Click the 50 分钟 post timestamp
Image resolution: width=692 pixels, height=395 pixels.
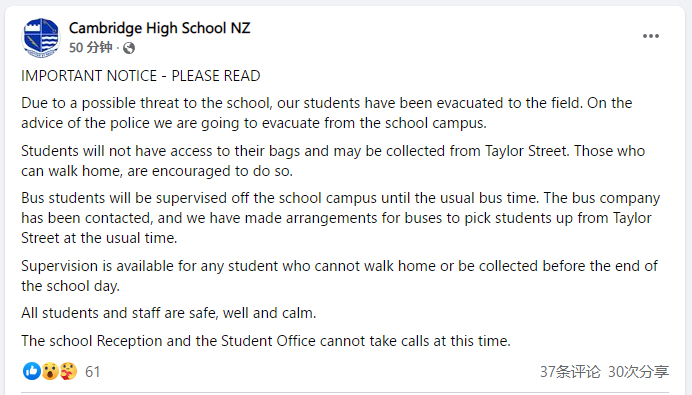click(x=90, y=48)
